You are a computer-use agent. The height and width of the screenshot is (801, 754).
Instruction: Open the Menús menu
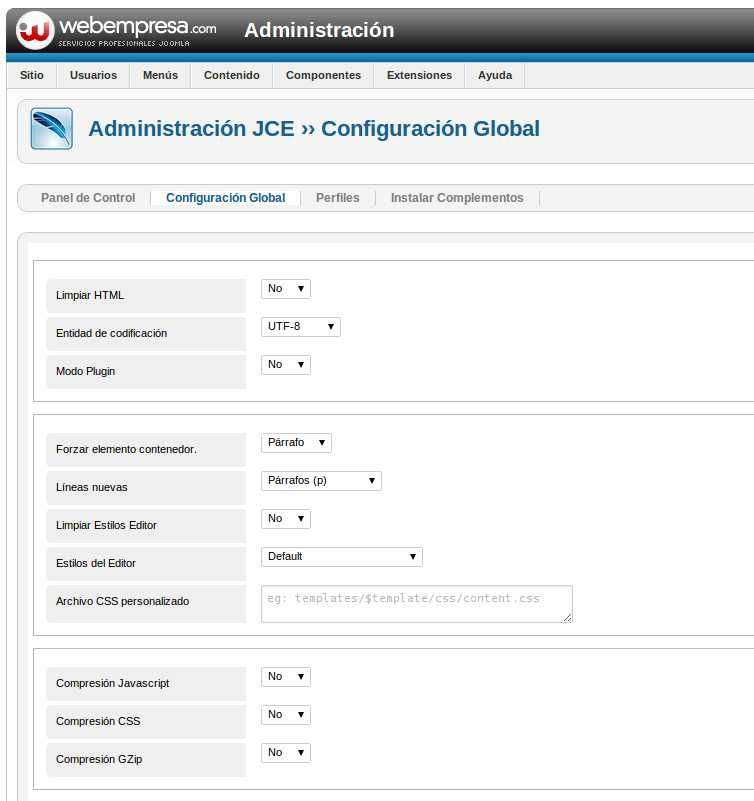(160, 75)
